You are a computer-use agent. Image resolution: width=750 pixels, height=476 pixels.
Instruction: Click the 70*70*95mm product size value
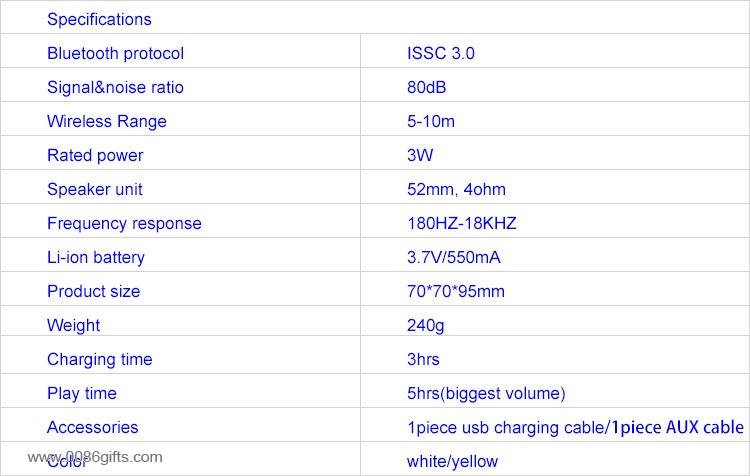pos(455,291)
